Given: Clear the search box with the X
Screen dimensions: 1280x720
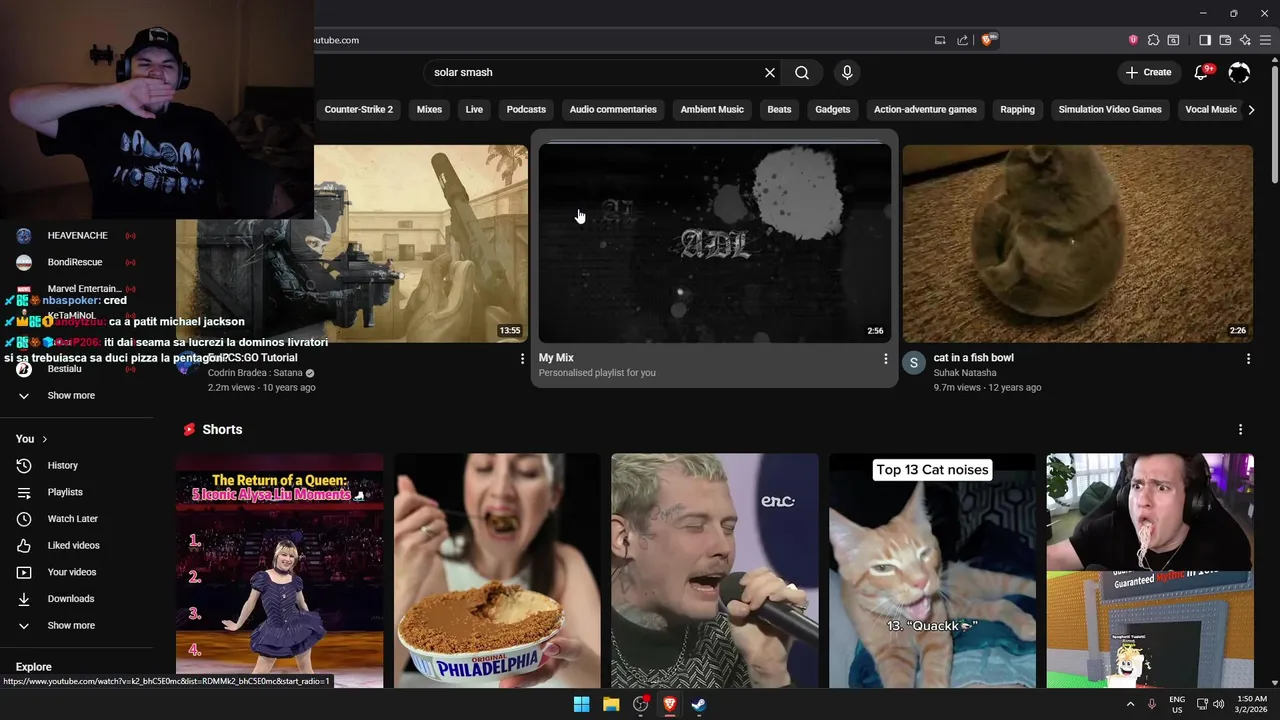Looking at the screenshot, I should click(770, 72).
